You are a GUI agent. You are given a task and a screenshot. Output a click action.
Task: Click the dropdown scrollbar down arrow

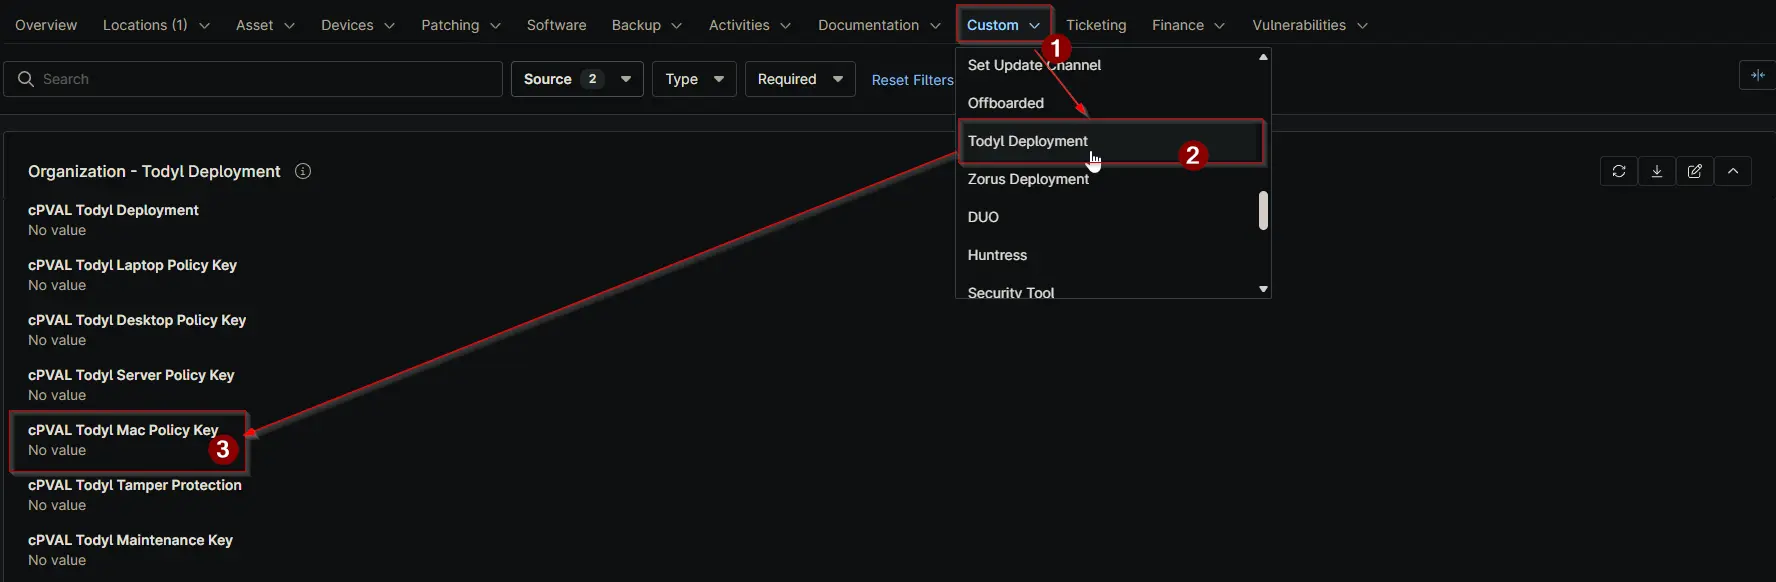pos(1263,289)
